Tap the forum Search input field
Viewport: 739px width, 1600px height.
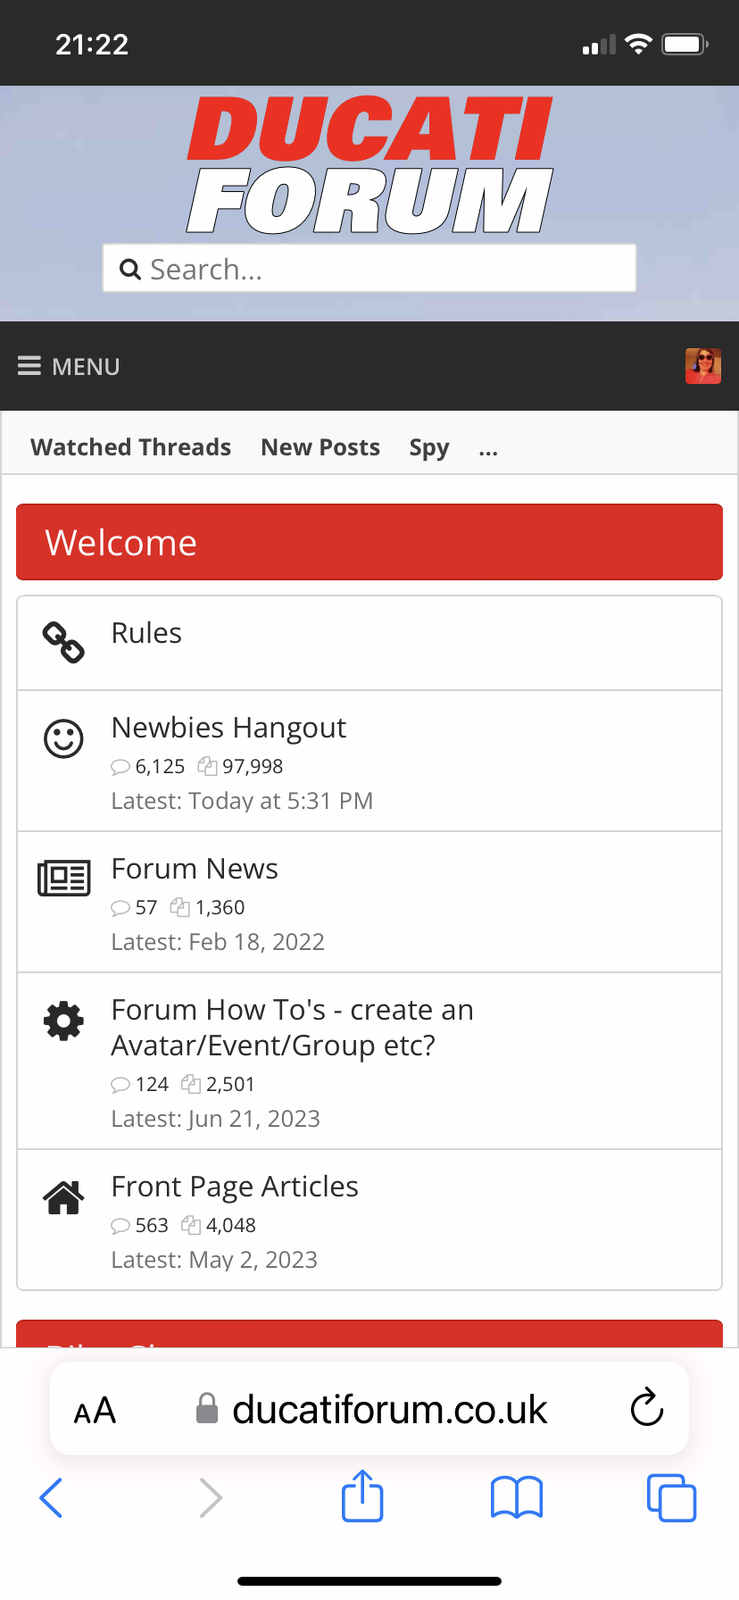(x=369, y=269)
